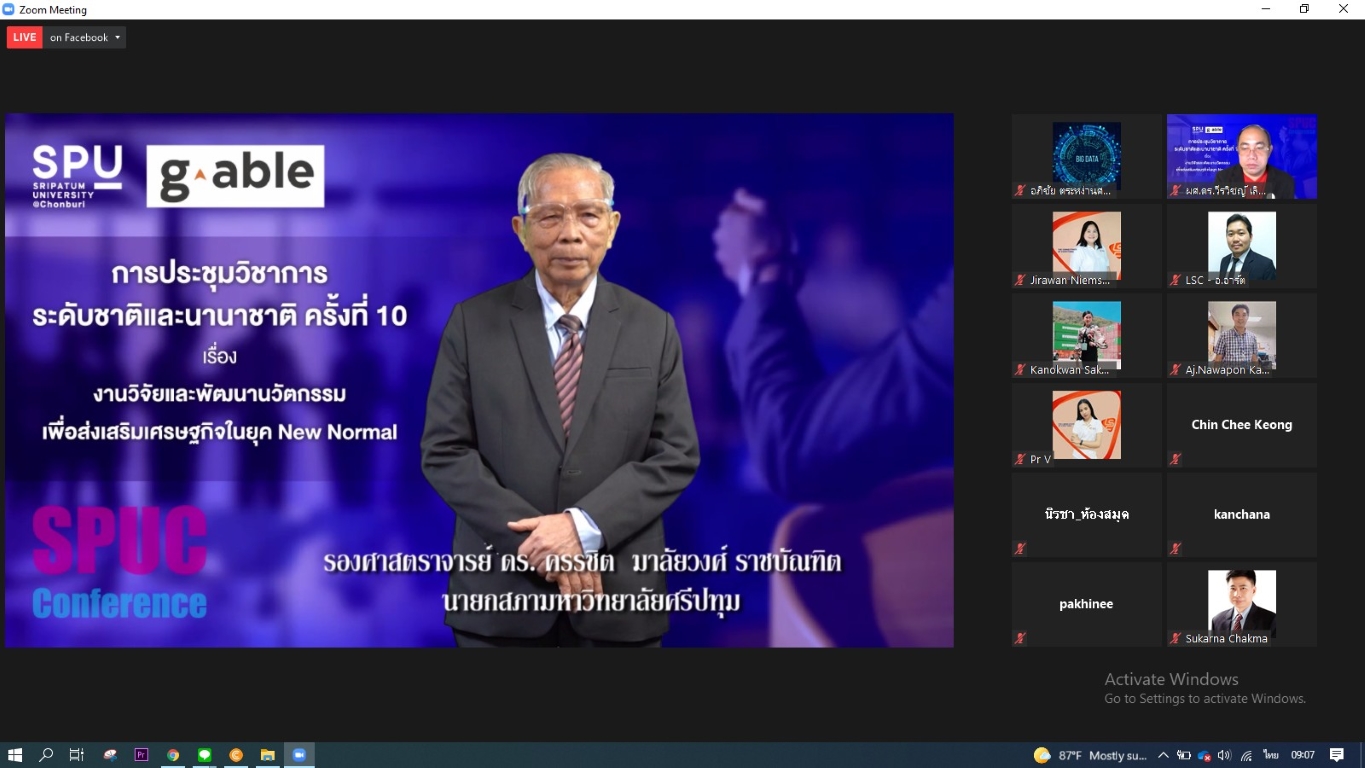This screenshot has width=1365, height=768.
Task: Click the muted mic icon for Pr V
Action: point(1021,459)
